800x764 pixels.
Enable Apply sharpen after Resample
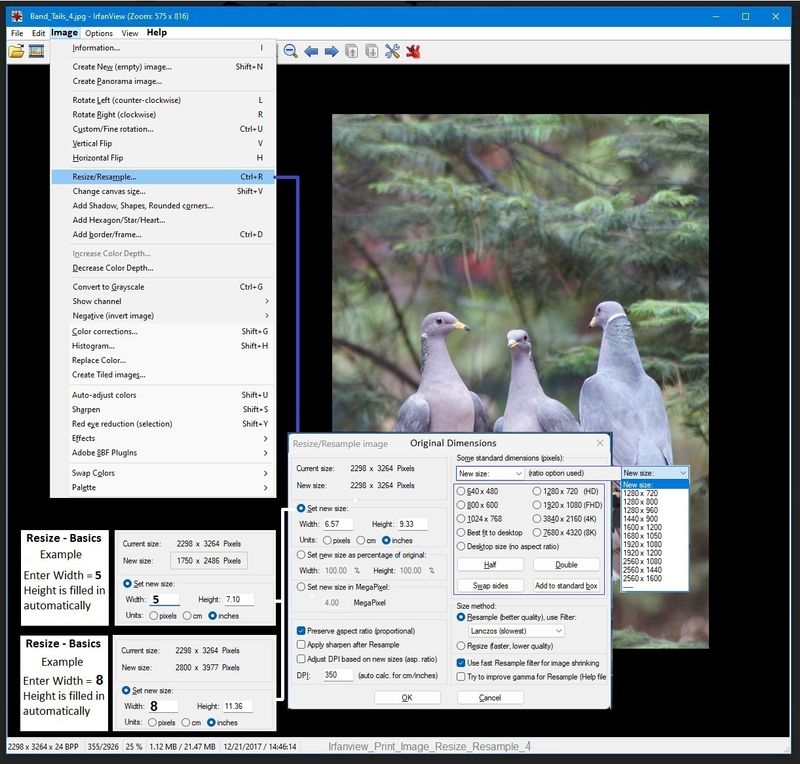(x=301, y=645)
